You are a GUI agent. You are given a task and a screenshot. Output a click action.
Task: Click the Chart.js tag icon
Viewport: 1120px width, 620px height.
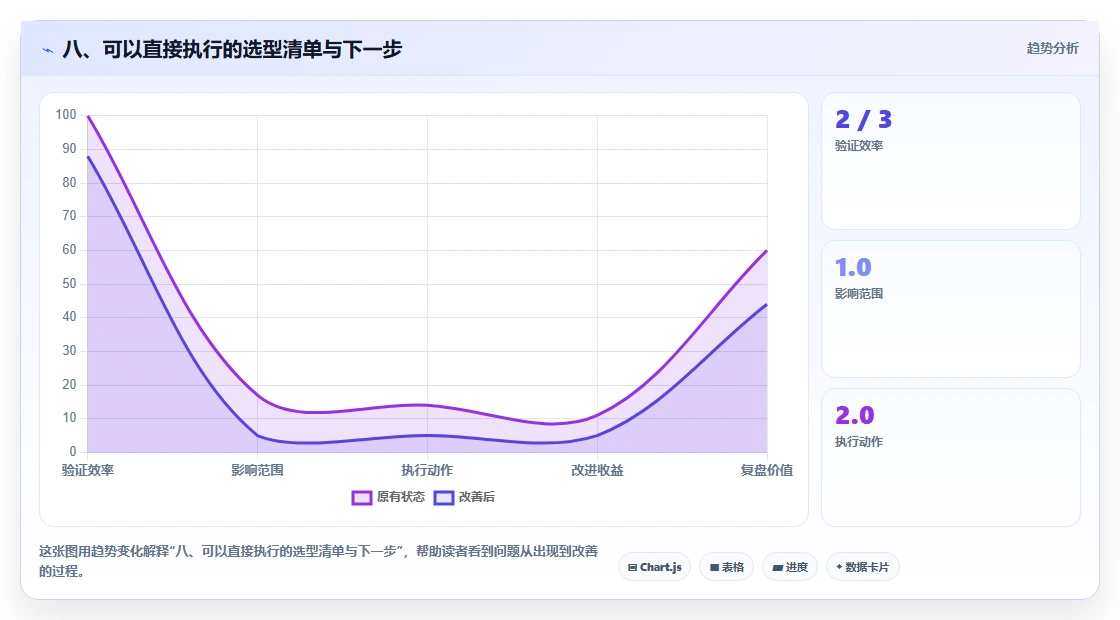pos(632,567)
